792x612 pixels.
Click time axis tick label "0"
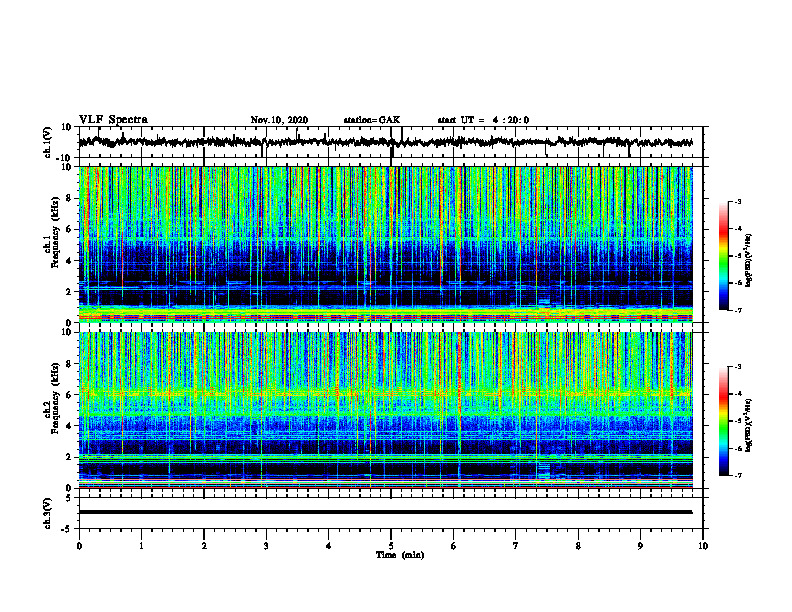79,546
